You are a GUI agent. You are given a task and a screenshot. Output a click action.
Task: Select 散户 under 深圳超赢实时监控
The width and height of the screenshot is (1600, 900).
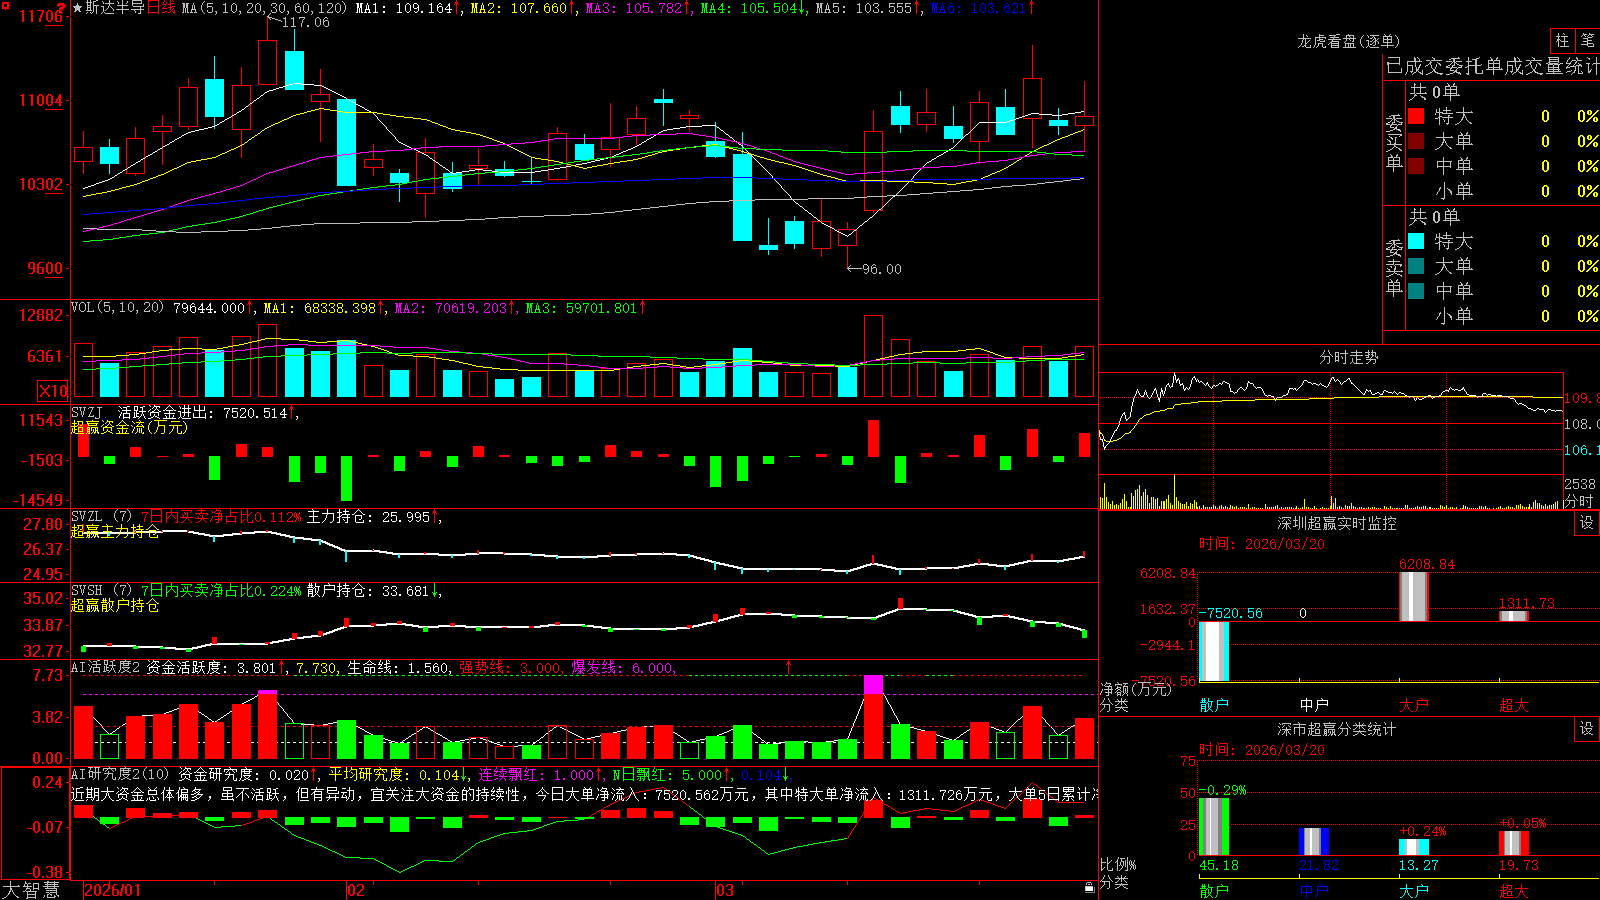[x=1214, y=705]
